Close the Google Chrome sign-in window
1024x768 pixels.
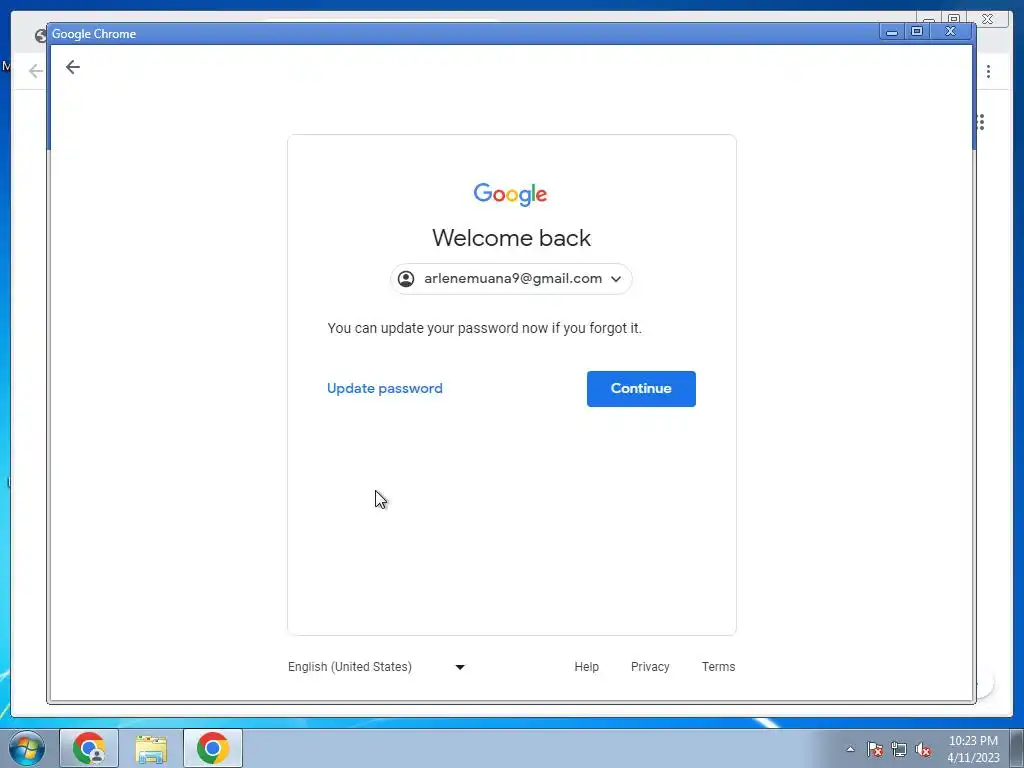pos(951,31)
